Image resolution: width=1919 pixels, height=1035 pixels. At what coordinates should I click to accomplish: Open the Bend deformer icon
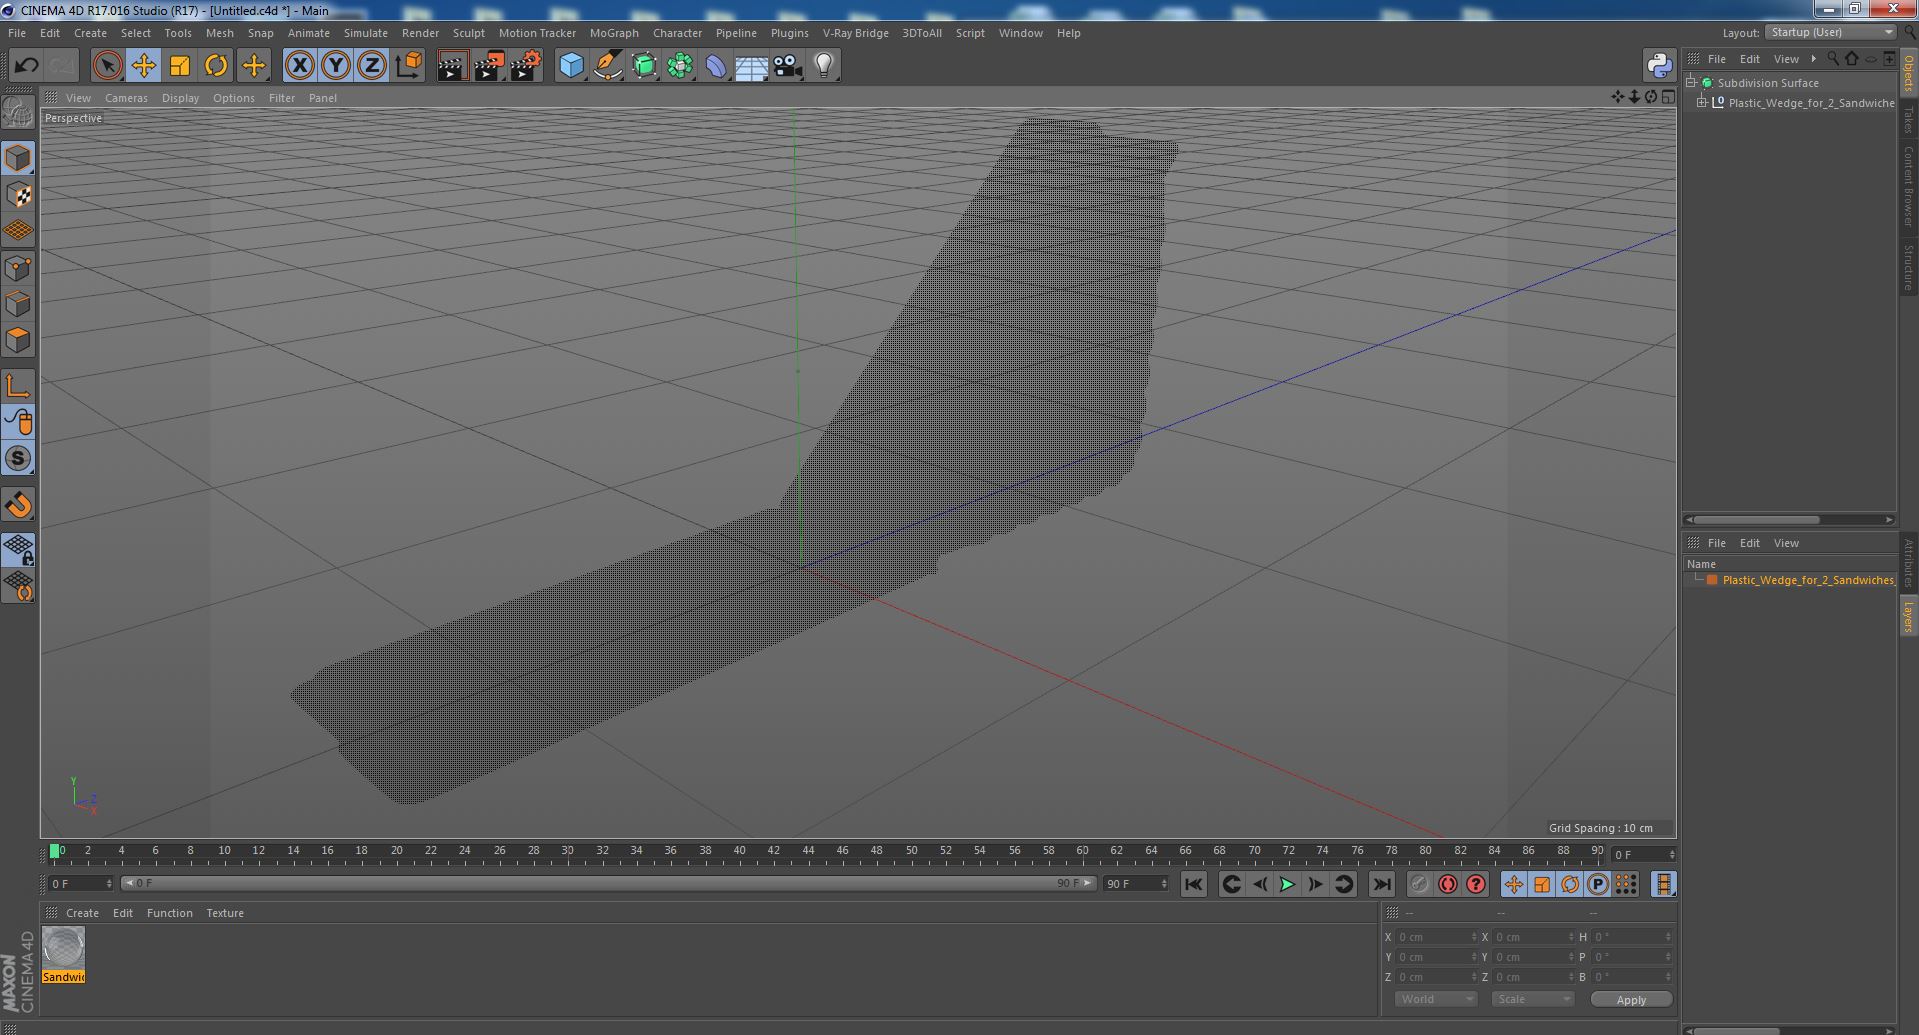pyautogui.click(x=716, y=66)
